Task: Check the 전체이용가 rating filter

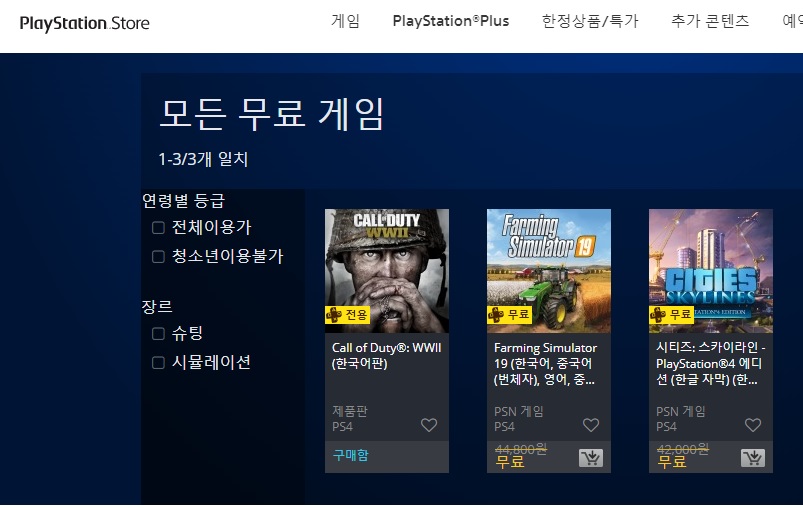Action: [158, 227]
